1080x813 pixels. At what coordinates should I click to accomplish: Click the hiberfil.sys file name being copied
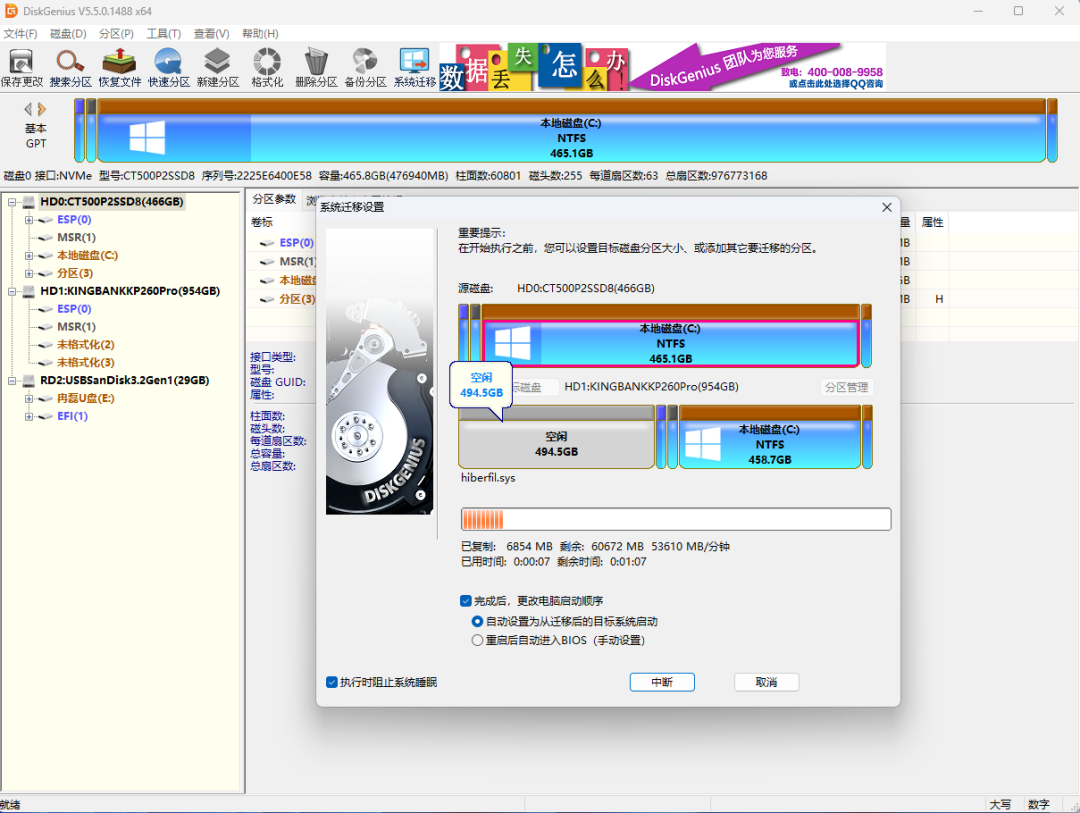[488, 477]
